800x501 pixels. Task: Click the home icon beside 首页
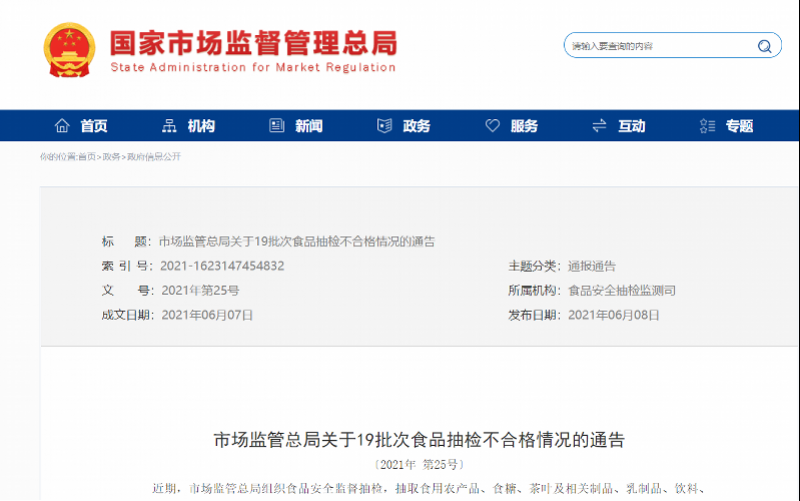pos(62,126)
